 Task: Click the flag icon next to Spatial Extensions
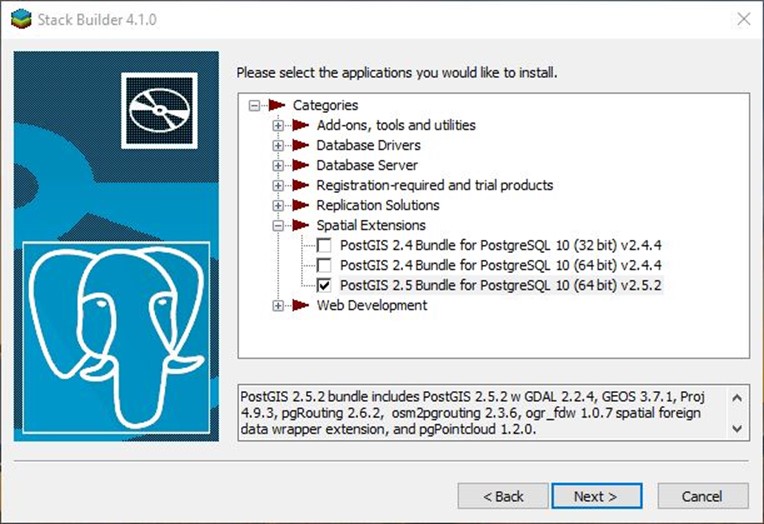[x=301, y=225]
